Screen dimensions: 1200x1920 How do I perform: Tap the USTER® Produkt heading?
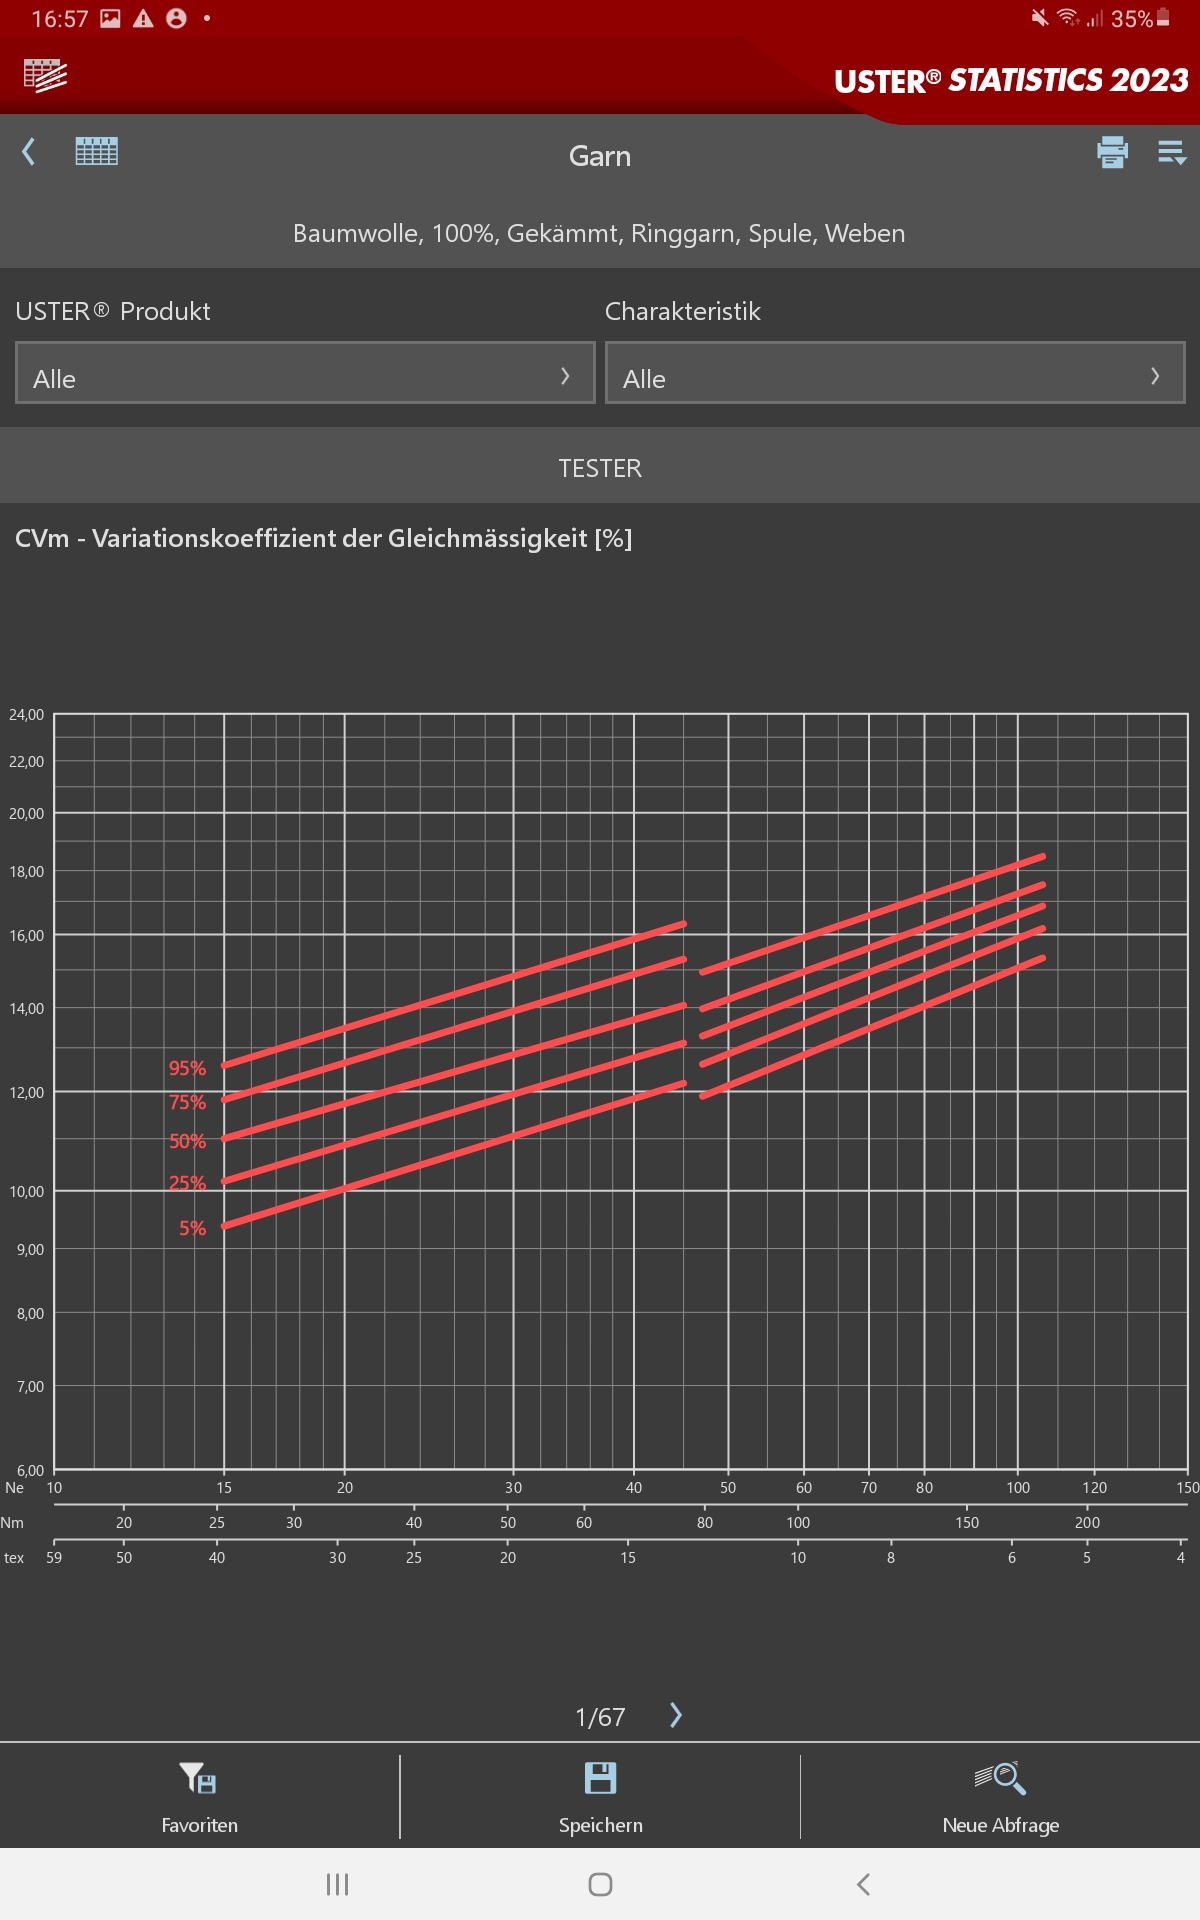tap(113, 311)
